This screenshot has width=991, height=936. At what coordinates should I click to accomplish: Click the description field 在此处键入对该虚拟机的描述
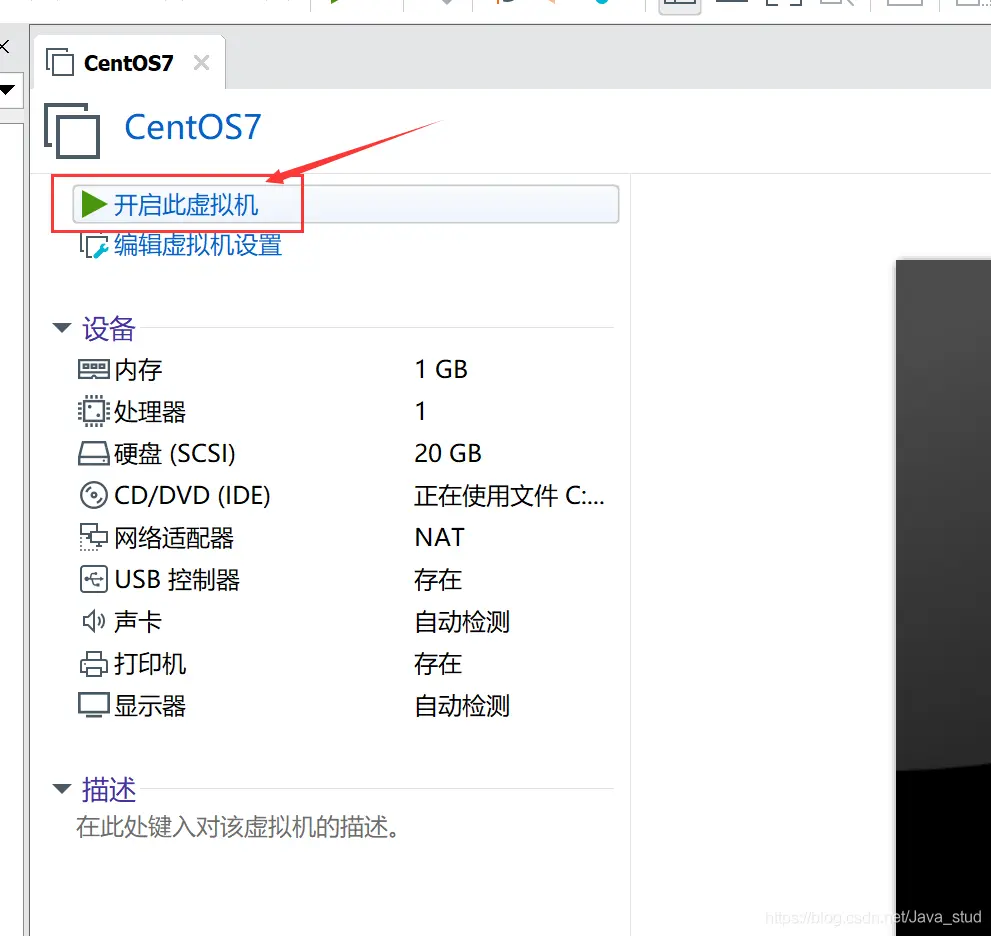[238, 827]
